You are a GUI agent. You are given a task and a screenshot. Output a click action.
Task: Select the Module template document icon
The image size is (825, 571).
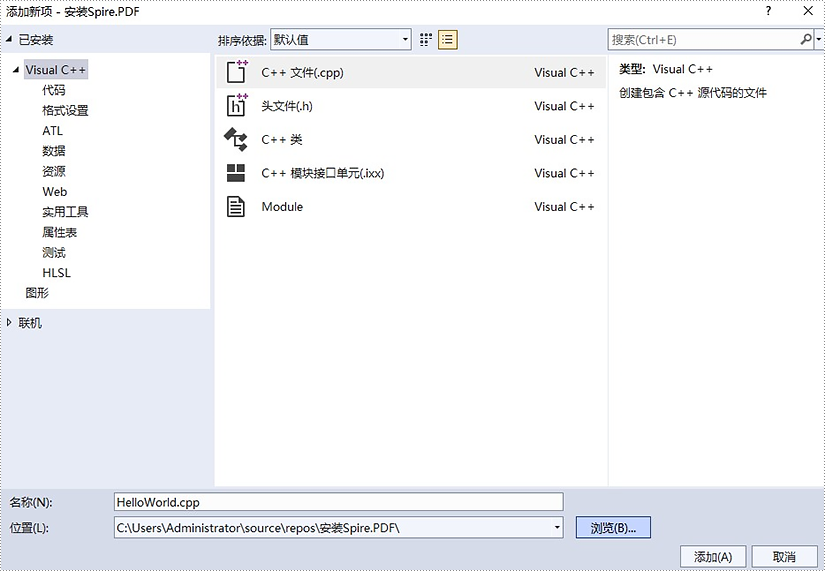[236, 207]
